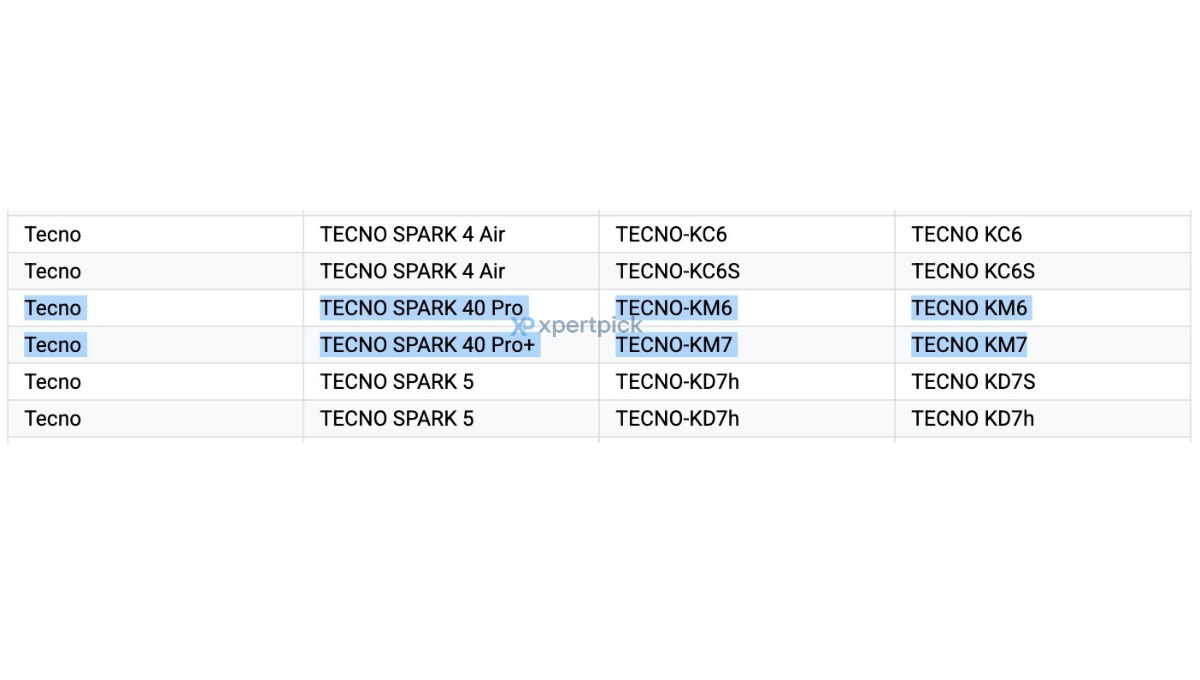Select the TECNO SPARK 40 Pro+ cell
Screen dimensions: 1200x680
(451, 345)
